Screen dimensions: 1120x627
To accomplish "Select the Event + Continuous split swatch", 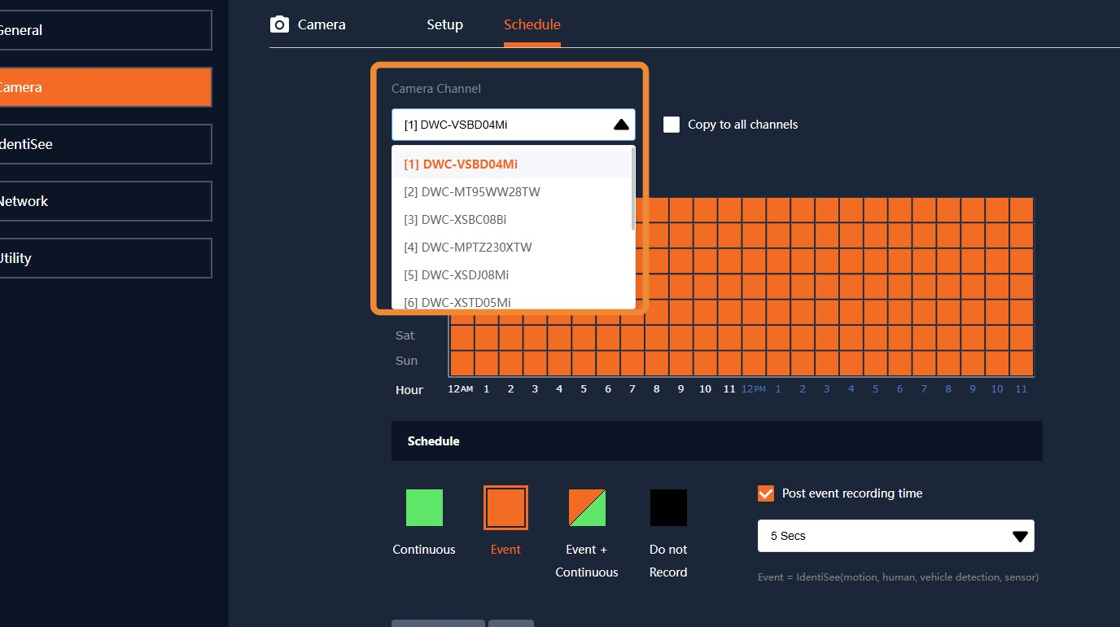I will pos(587,508).
